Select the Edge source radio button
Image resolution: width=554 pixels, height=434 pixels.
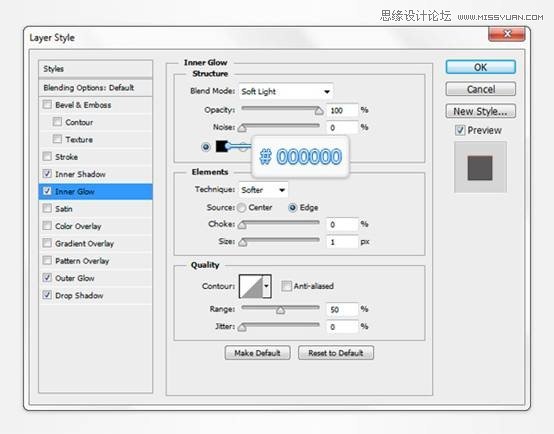coord(293,207)
